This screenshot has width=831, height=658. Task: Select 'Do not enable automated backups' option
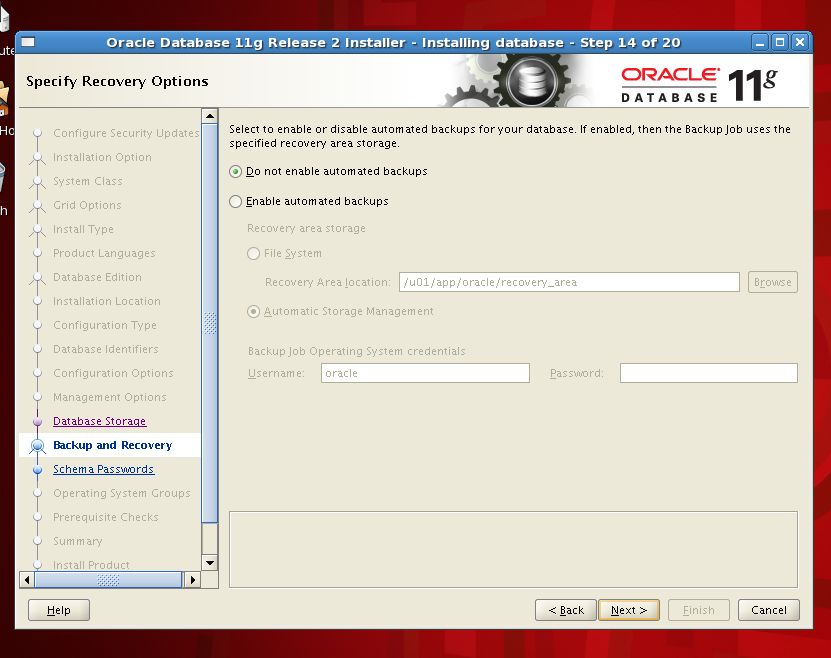[236, 172]
